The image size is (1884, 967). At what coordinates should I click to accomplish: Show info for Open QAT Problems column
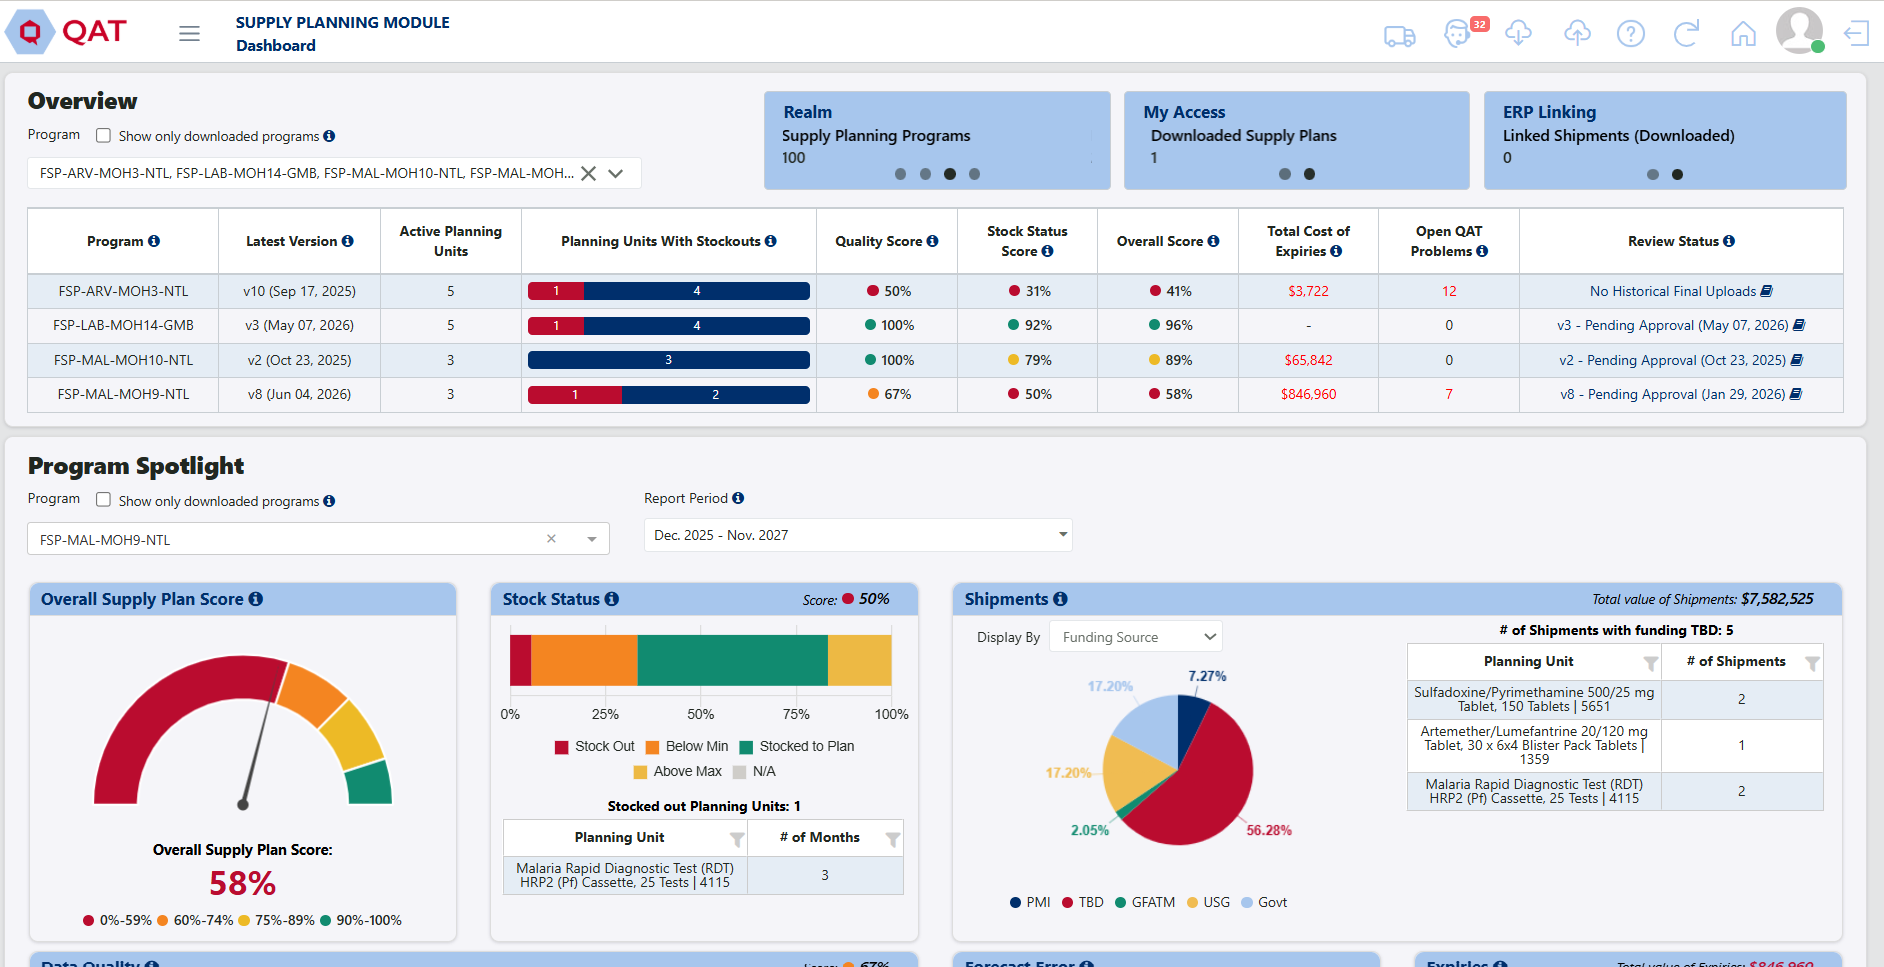1482,251
